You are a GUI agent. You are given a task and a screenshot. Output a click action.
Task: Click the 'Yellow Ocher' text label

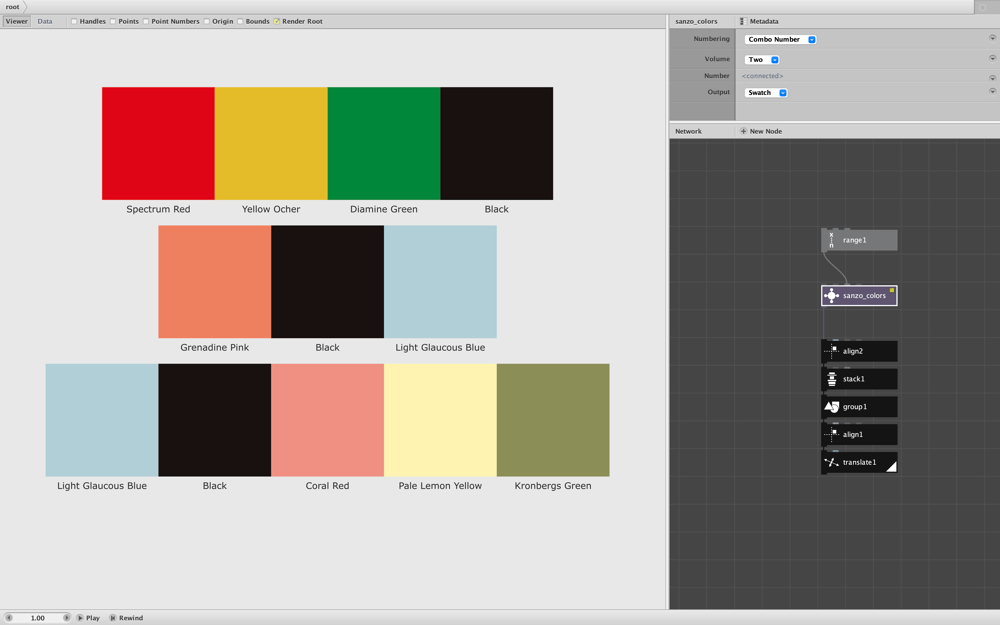[x=271, y=209]
